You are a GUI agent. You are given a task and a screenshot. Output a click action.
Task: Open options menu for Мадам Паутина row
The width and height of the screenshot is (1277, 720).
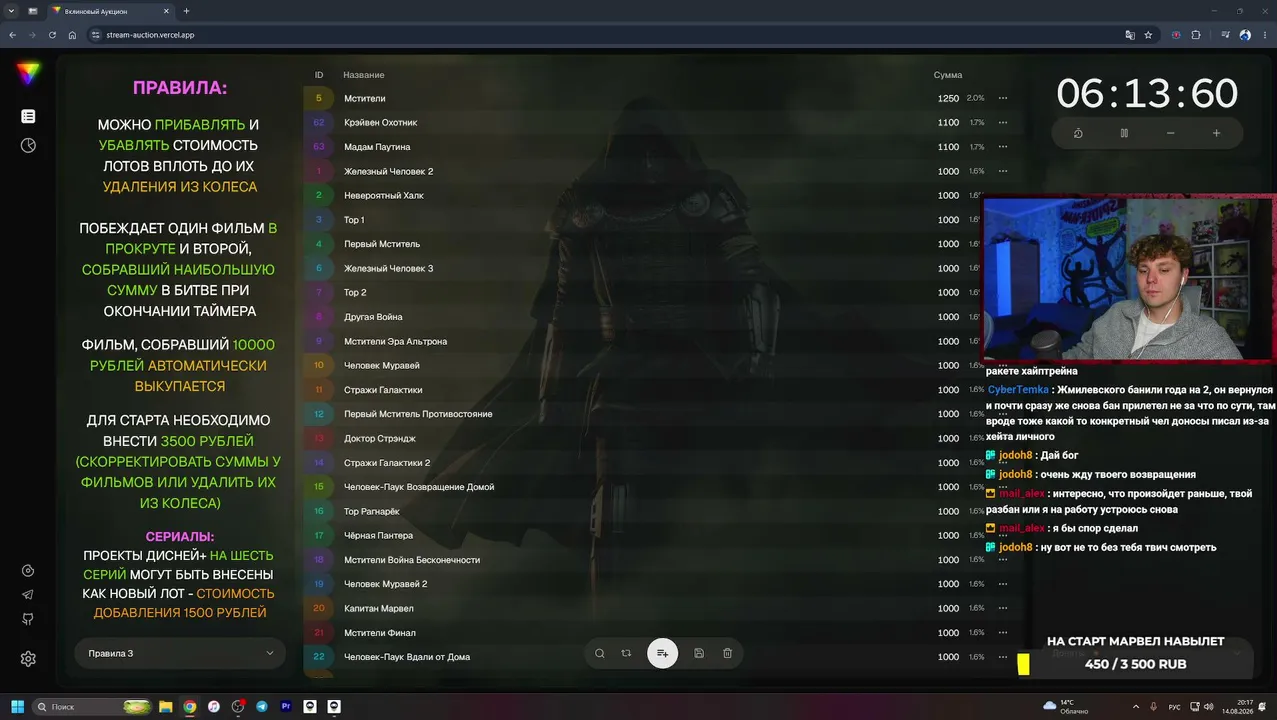coord(1003,147)
